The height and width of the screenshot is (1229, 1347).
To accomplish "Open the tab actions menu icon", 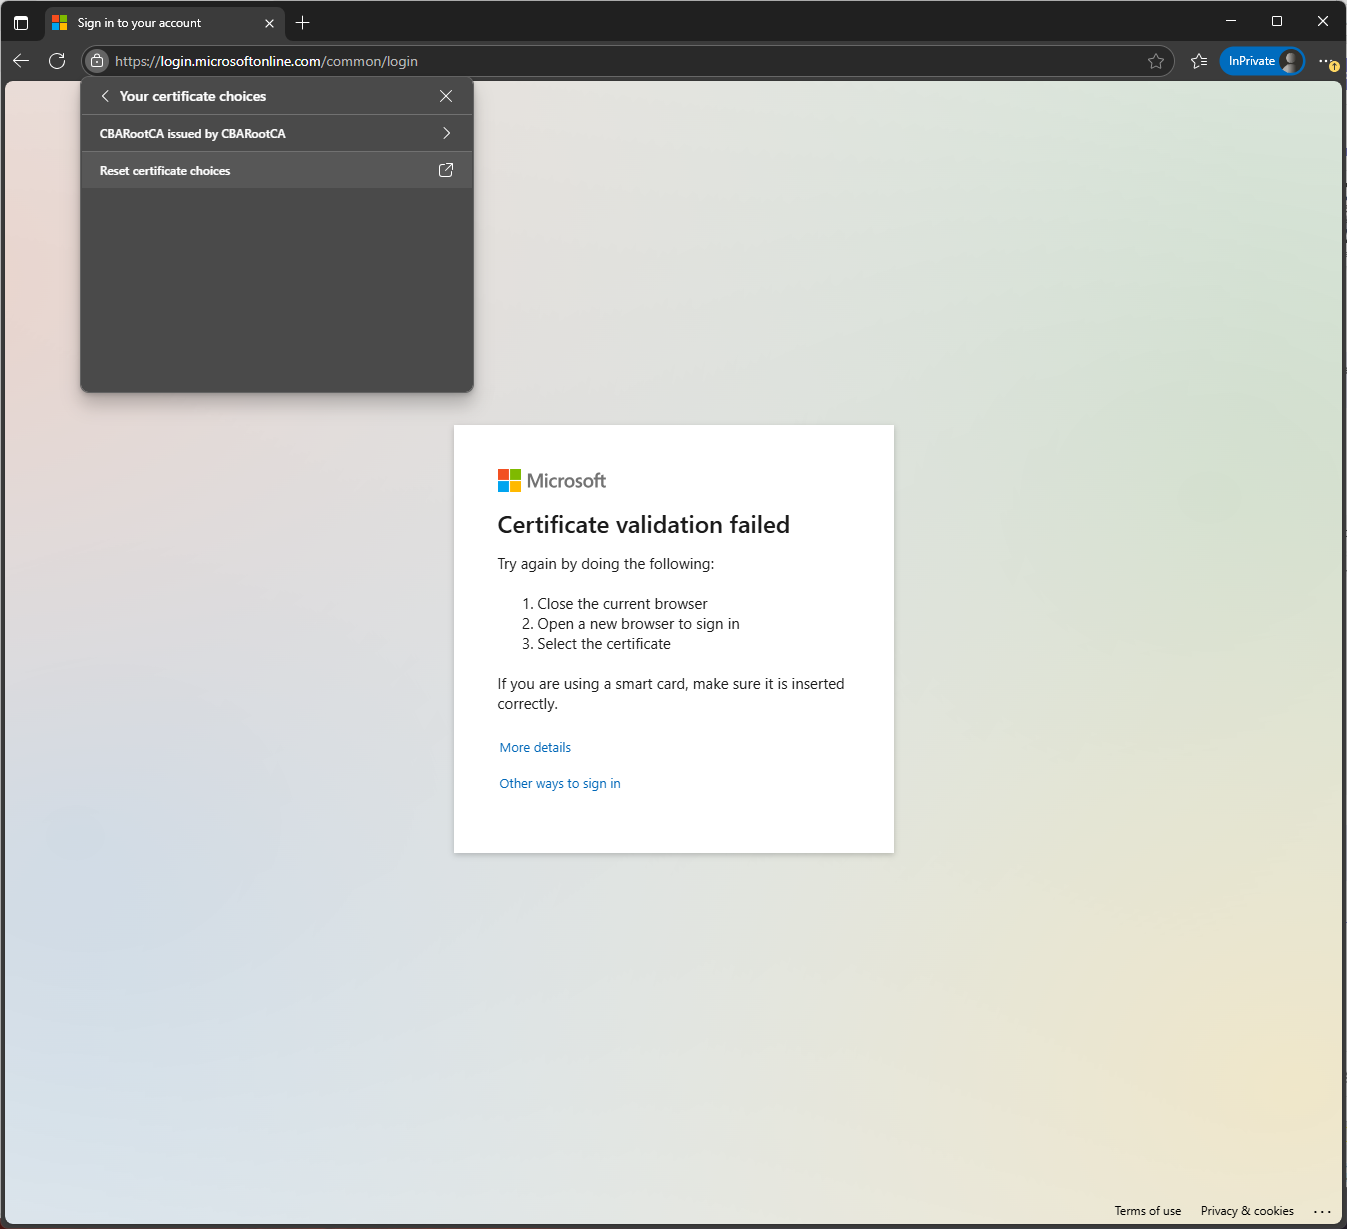I will point(21,23).
